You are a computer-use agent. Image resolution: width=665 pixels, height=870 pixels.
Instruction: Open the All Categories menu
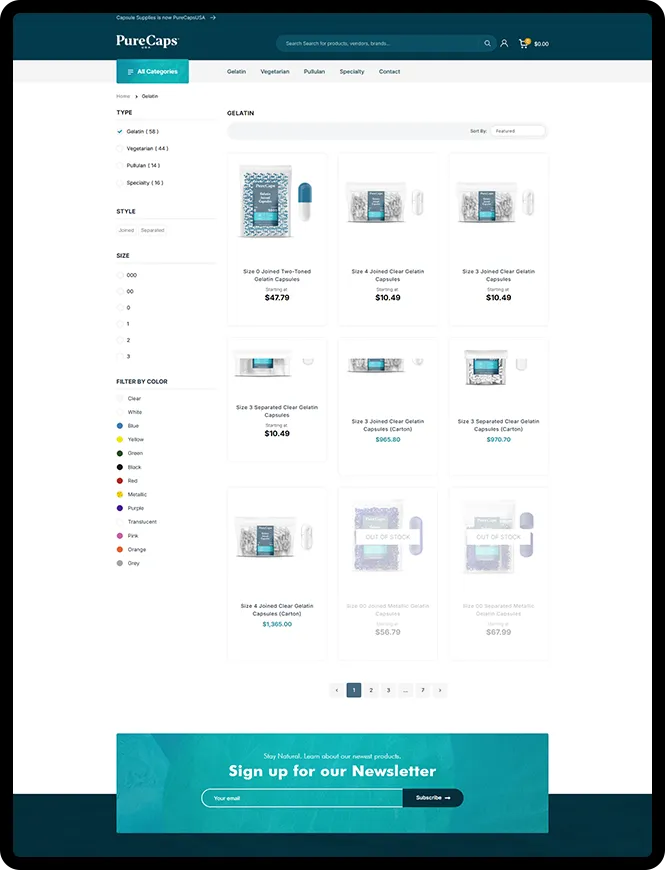(x=153, y=72)
